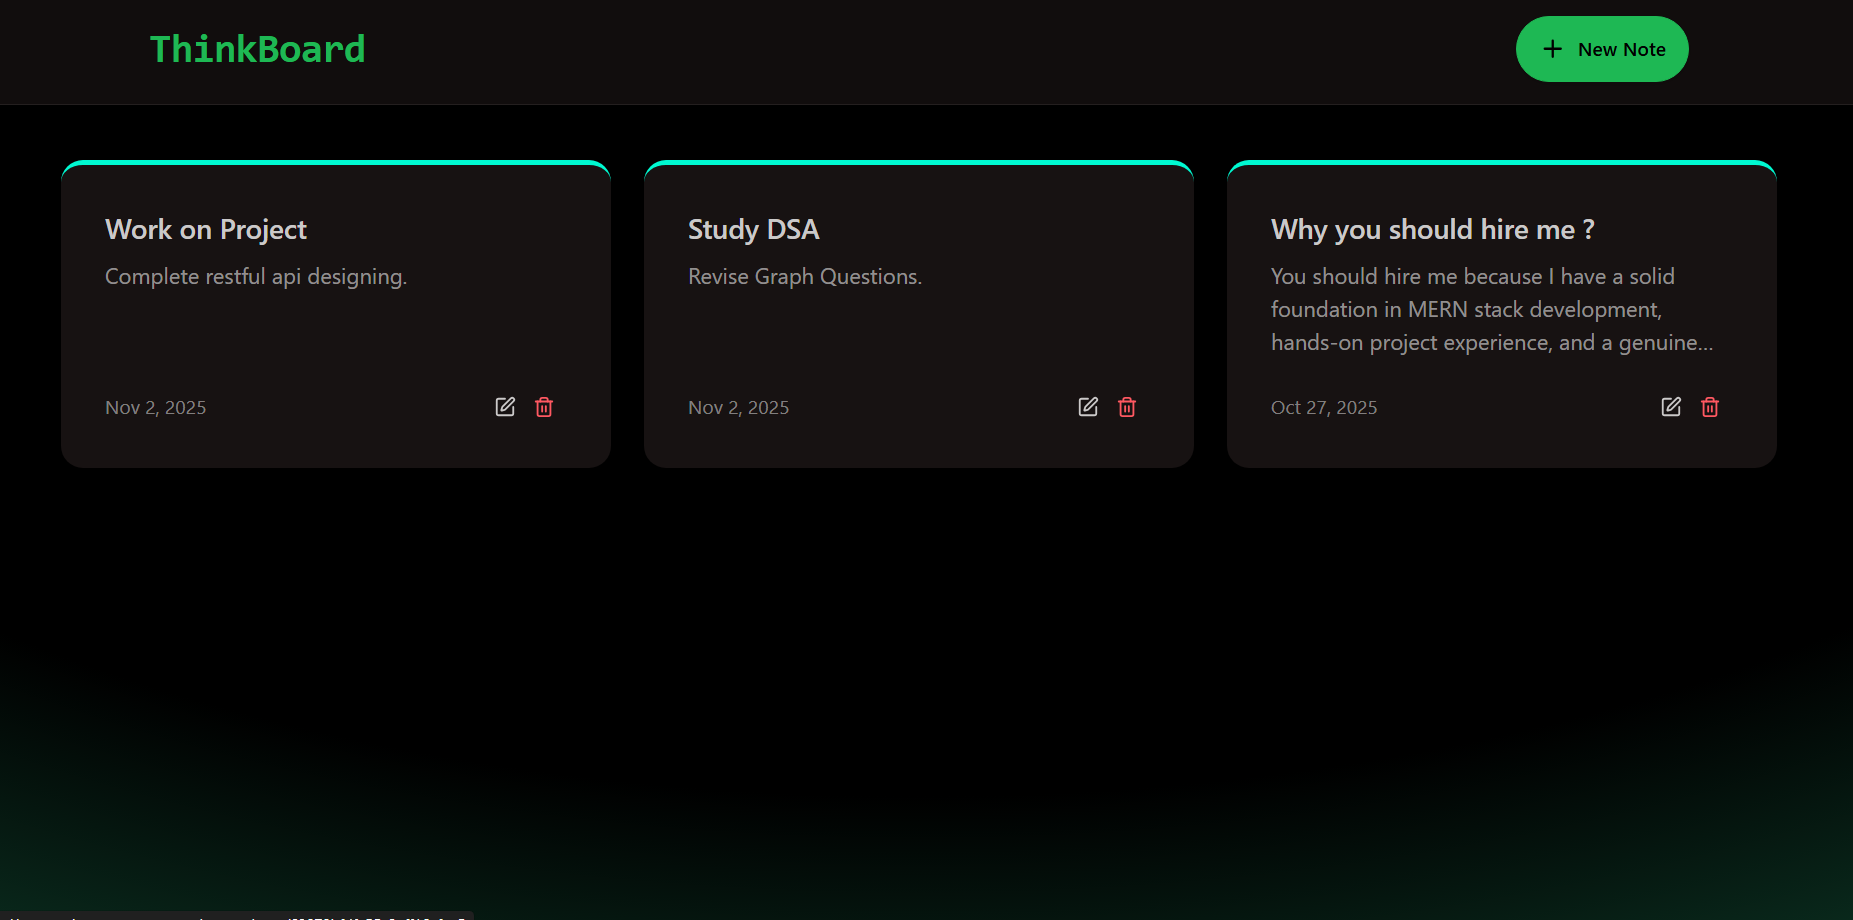Click Nov 2, 2025 date on Study DSA
Viewport: 1853px width, 920px height.
pyautogui.click(x=738, y=408)
